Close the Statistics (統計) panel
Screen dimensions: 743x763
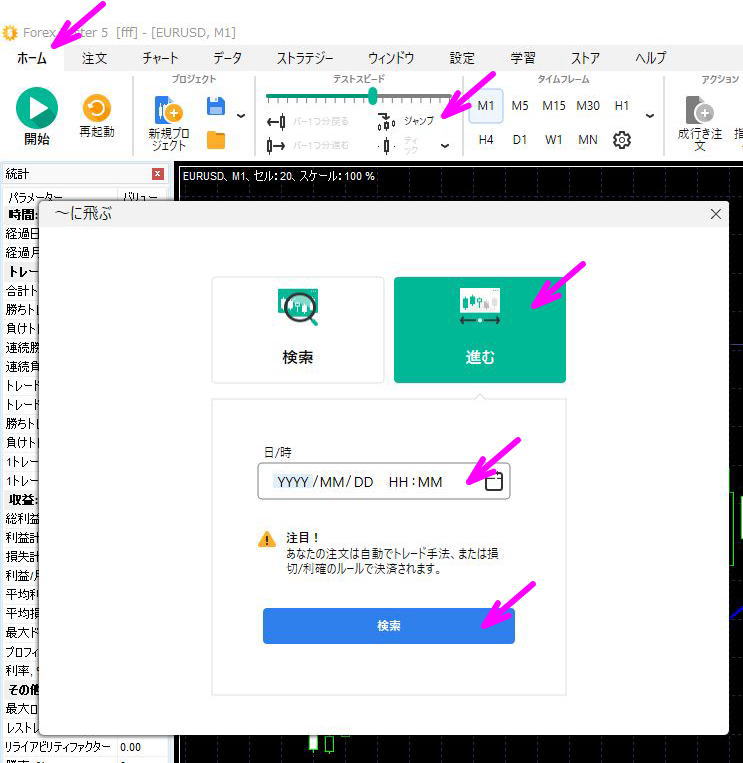coord(158,174)
